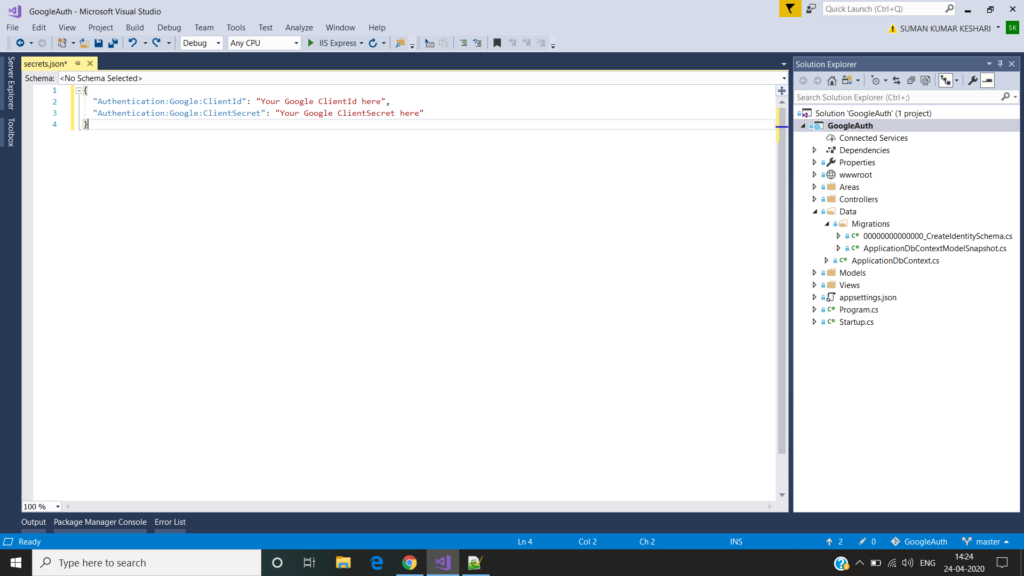Viewport: 1024px width, 576px height.
Task: Open the Toolbox side tab
Action: [10, 133]
